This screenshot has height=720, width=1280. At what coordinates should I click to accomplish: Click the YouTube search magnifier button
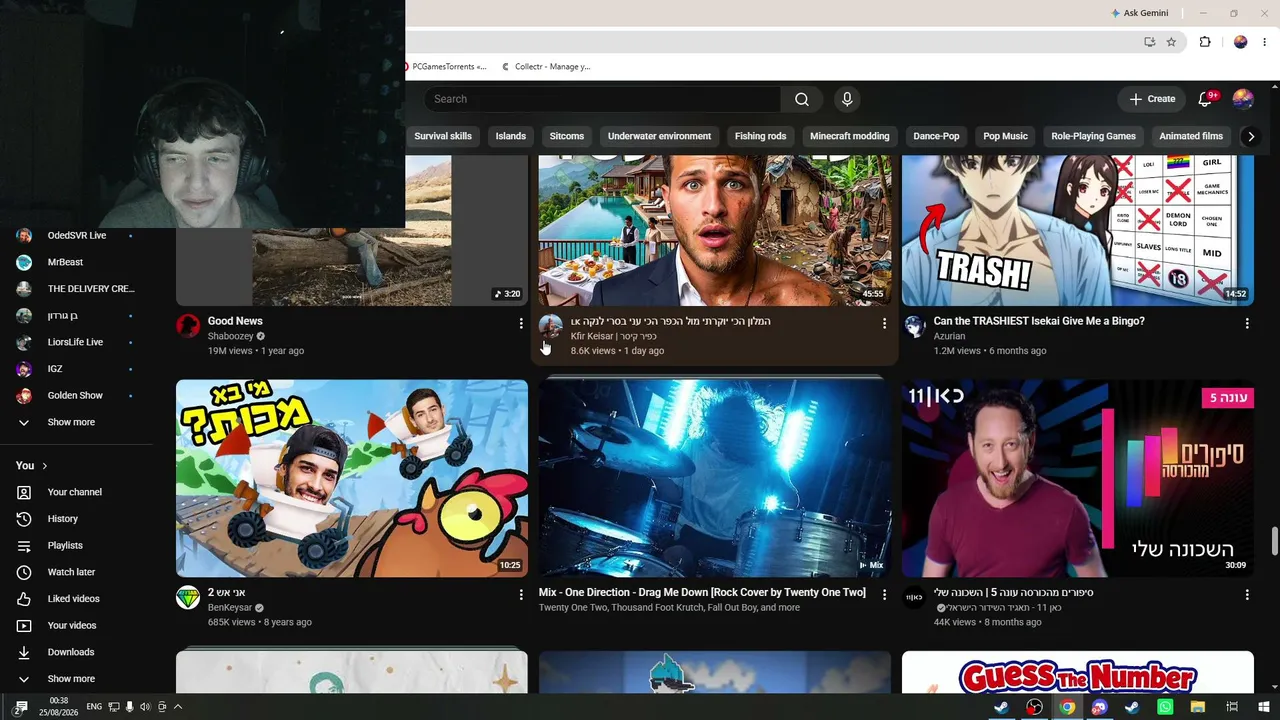(801, 99)
